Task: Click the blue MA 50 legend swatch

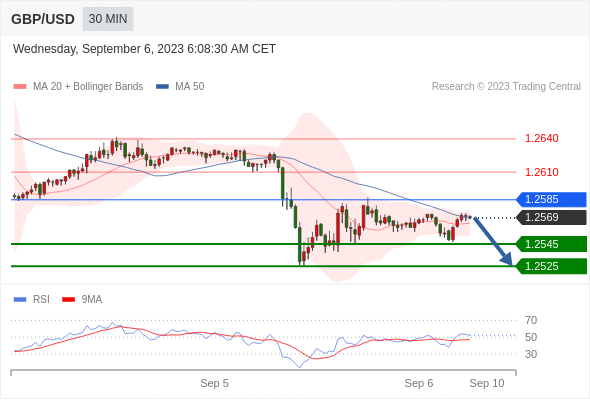Action: pyautogui.click(x=162, y=87)
